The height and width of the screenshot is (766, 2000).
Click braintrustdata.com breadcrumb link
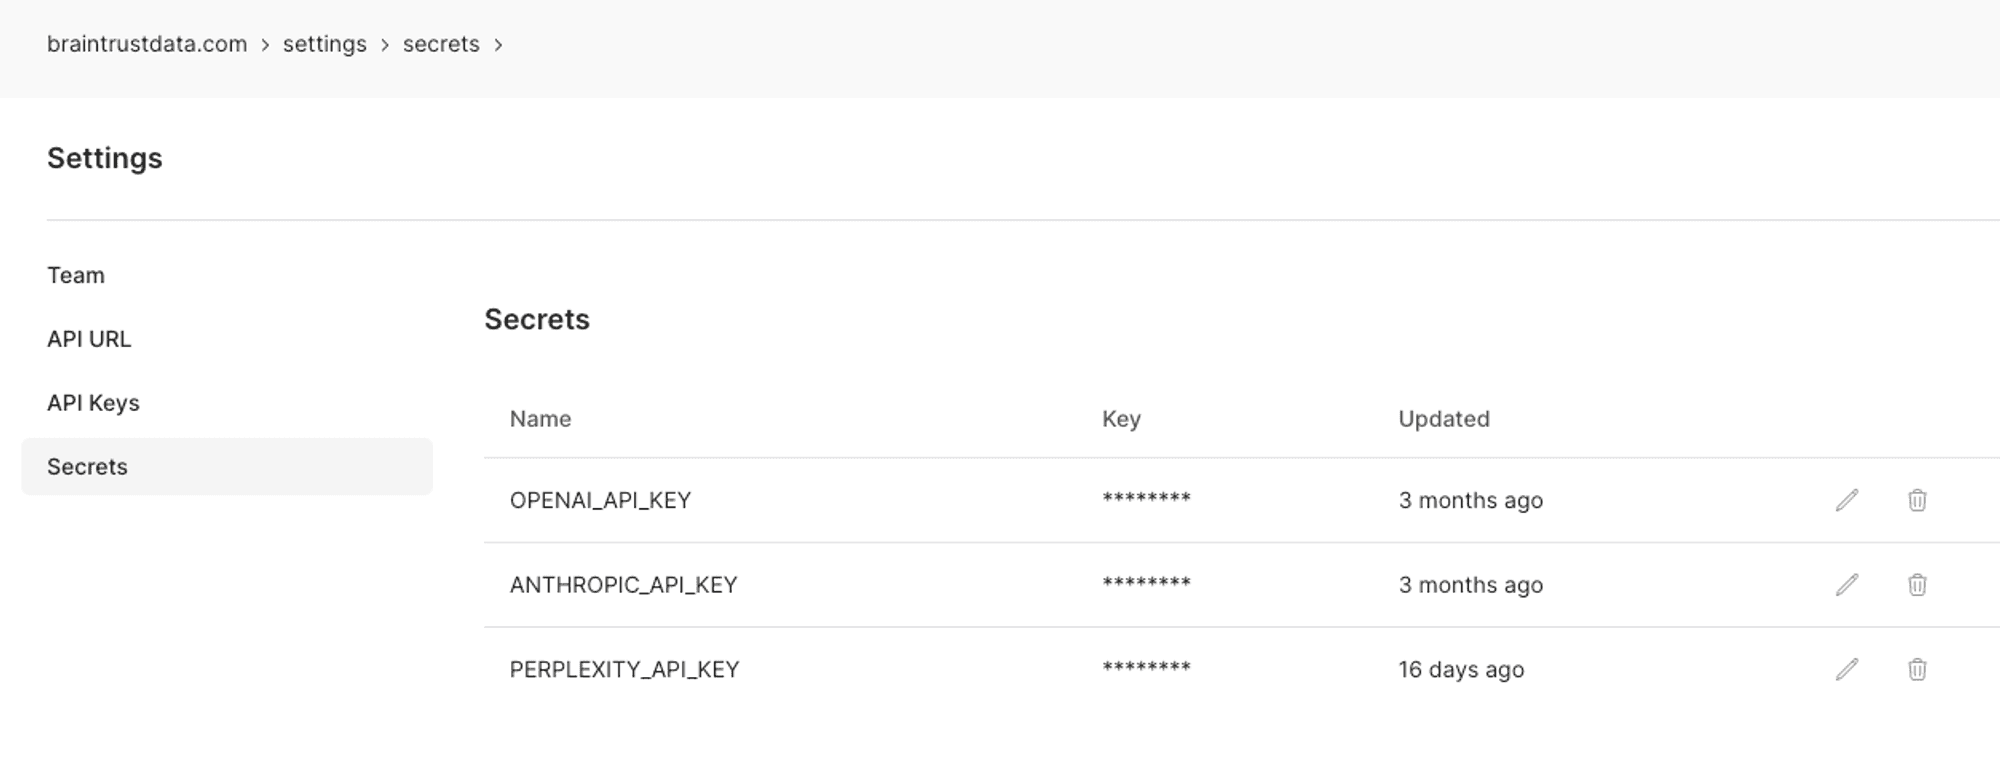(x=147, y=44)
